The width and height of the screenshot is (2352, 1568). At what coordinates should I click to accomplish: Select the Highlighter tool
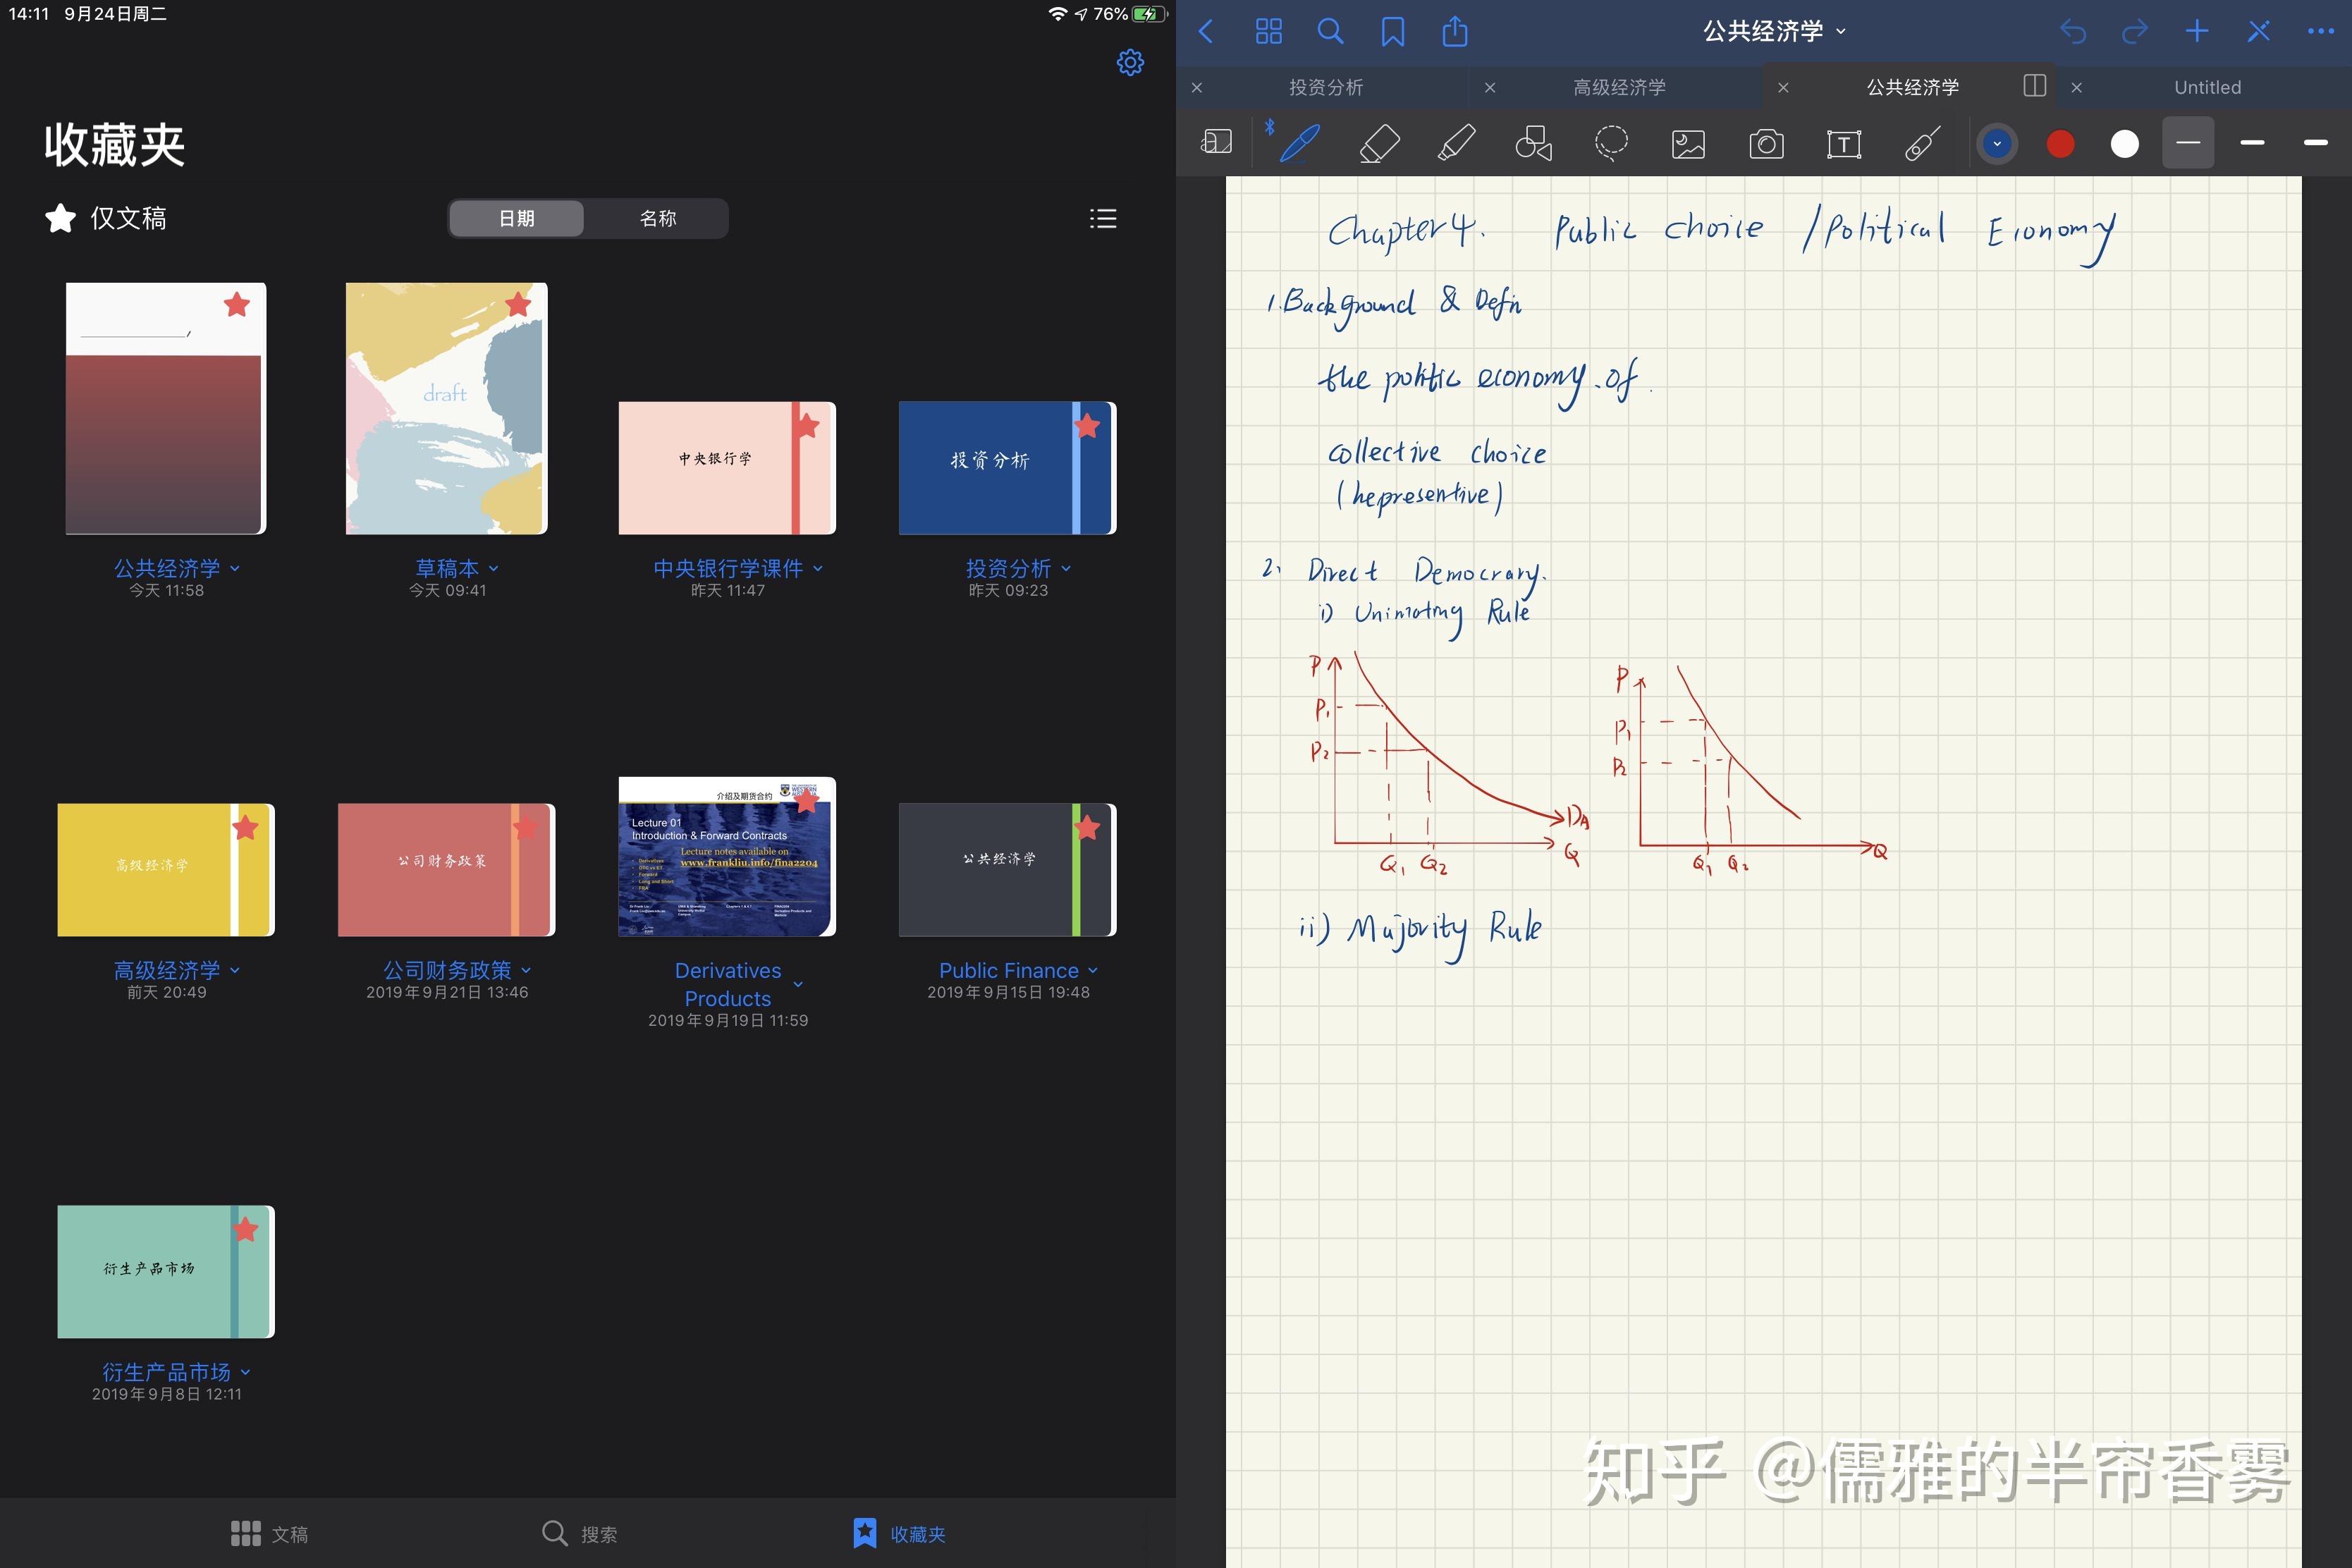tap(1456, 143)
